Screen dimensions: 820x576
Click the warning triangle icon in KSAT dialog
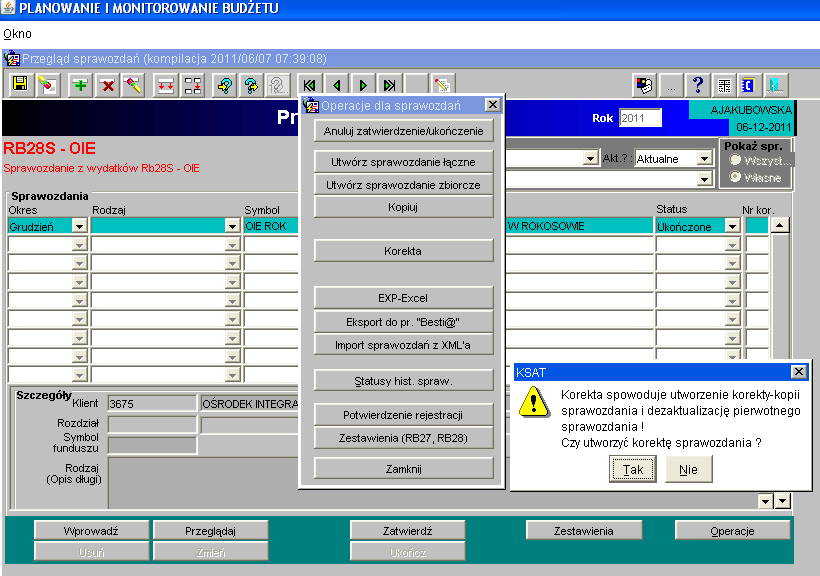tap(533, 402)
